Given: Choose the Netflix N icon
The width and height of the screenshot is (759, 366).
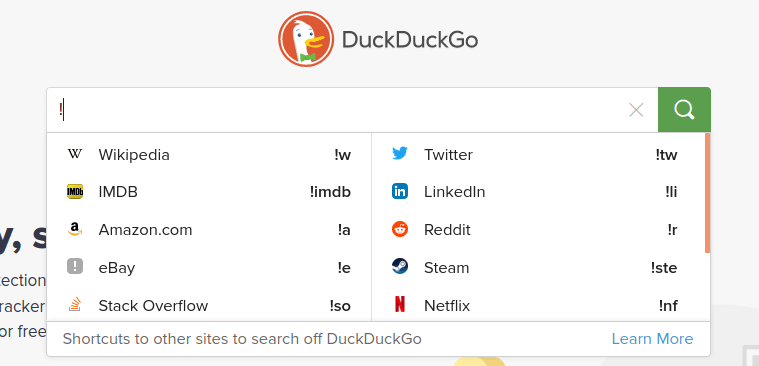Looking at the screenshot, I should pyautogui.click(x=400, y=305).
